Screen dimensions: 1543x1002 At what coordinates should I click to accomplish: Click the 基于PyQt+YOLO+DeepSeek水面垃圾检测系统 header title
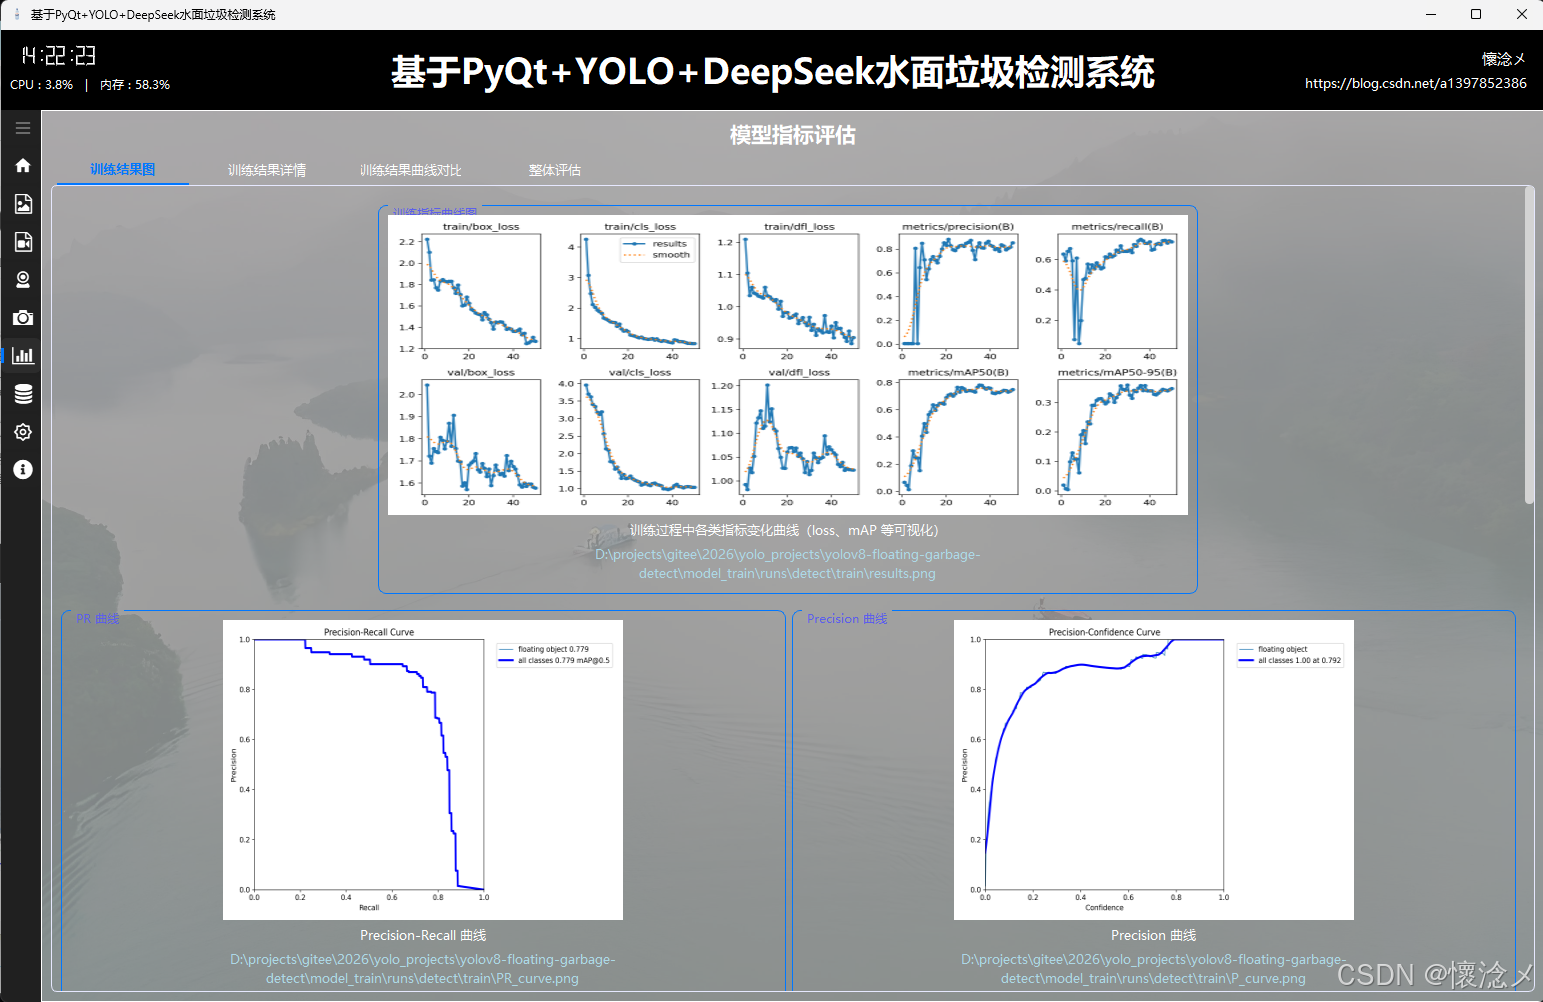click(x=773, y=72)
